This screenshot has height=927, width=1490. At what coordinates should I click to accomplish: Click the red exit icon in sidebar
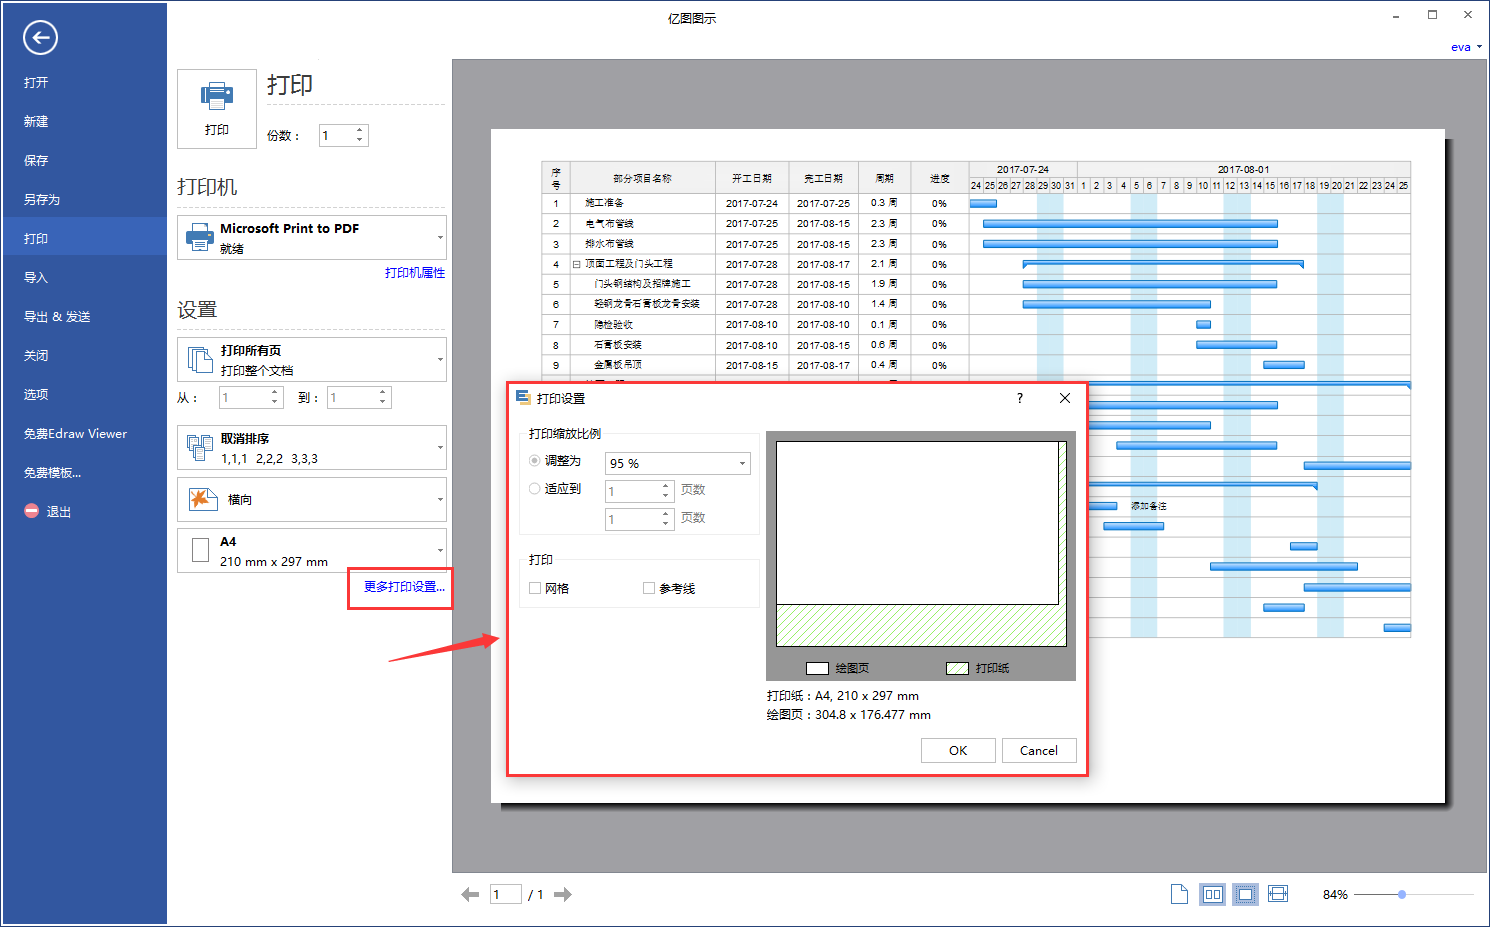(x=32, y=511)
